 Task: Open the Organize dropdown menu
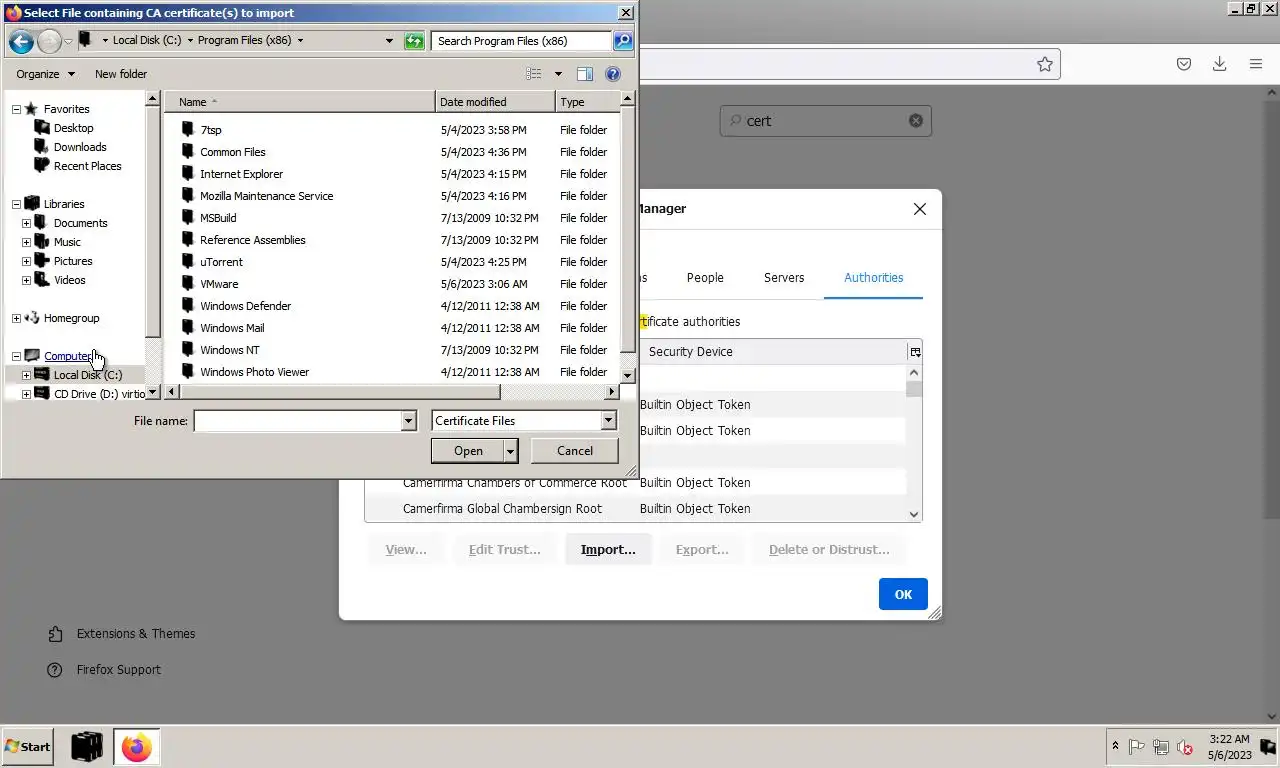pos(45,74)
